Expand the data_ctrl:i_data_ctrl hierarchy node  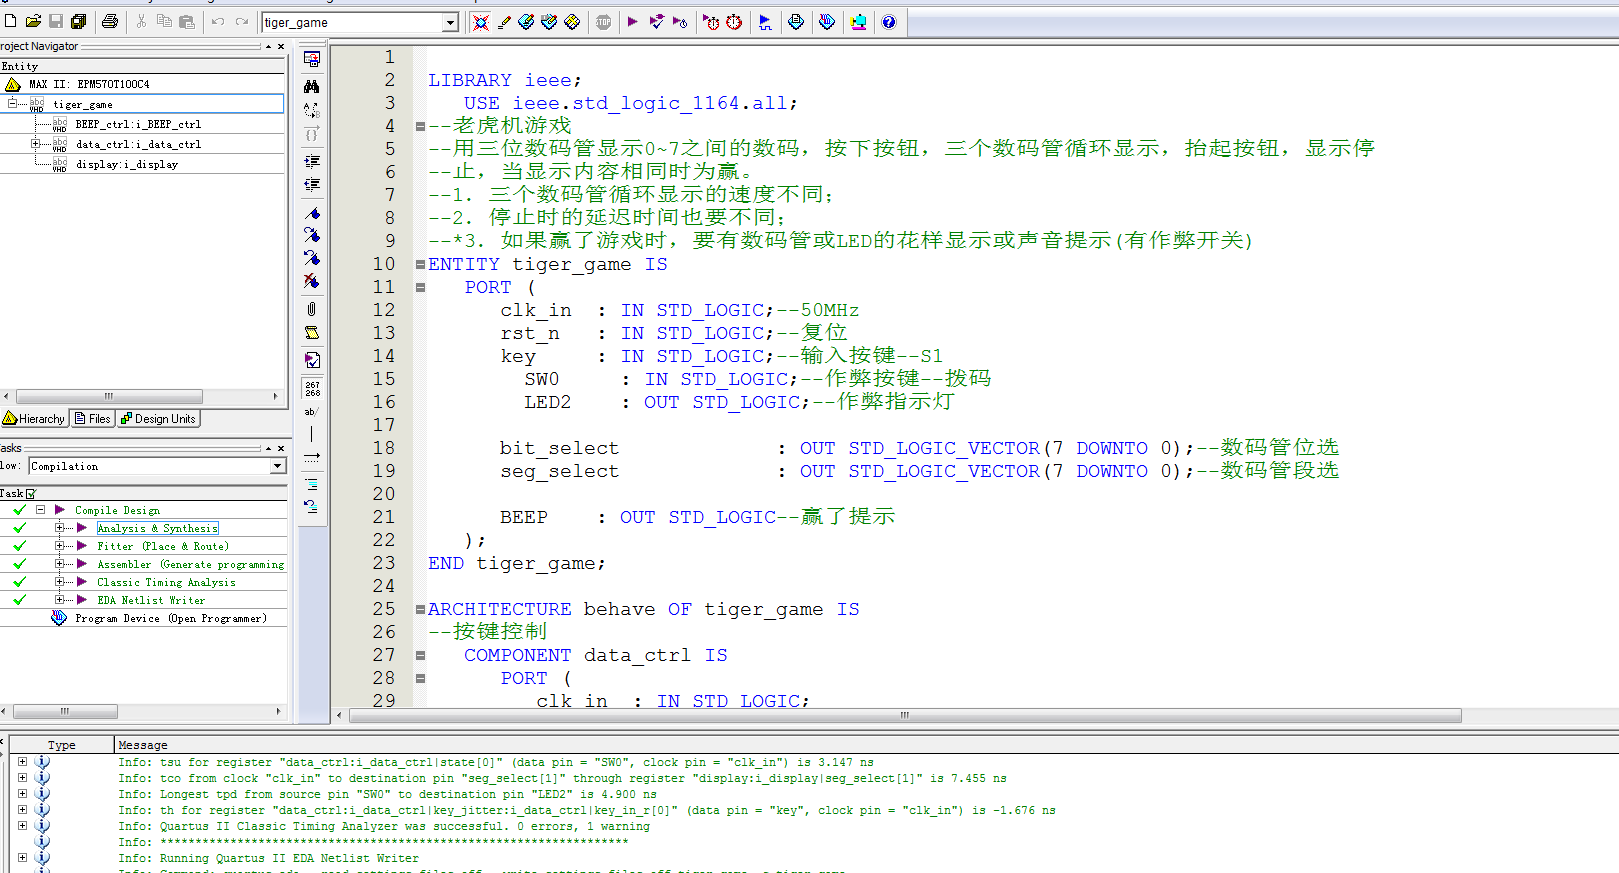36,144
